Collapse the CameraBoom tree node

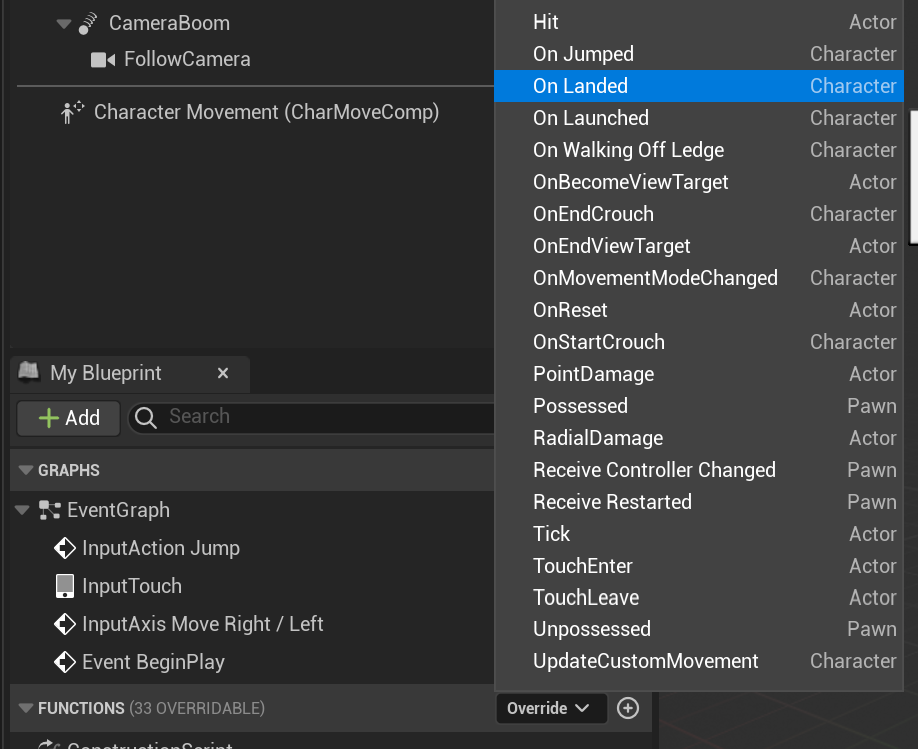pyautogui.click(x=64, y=23)
